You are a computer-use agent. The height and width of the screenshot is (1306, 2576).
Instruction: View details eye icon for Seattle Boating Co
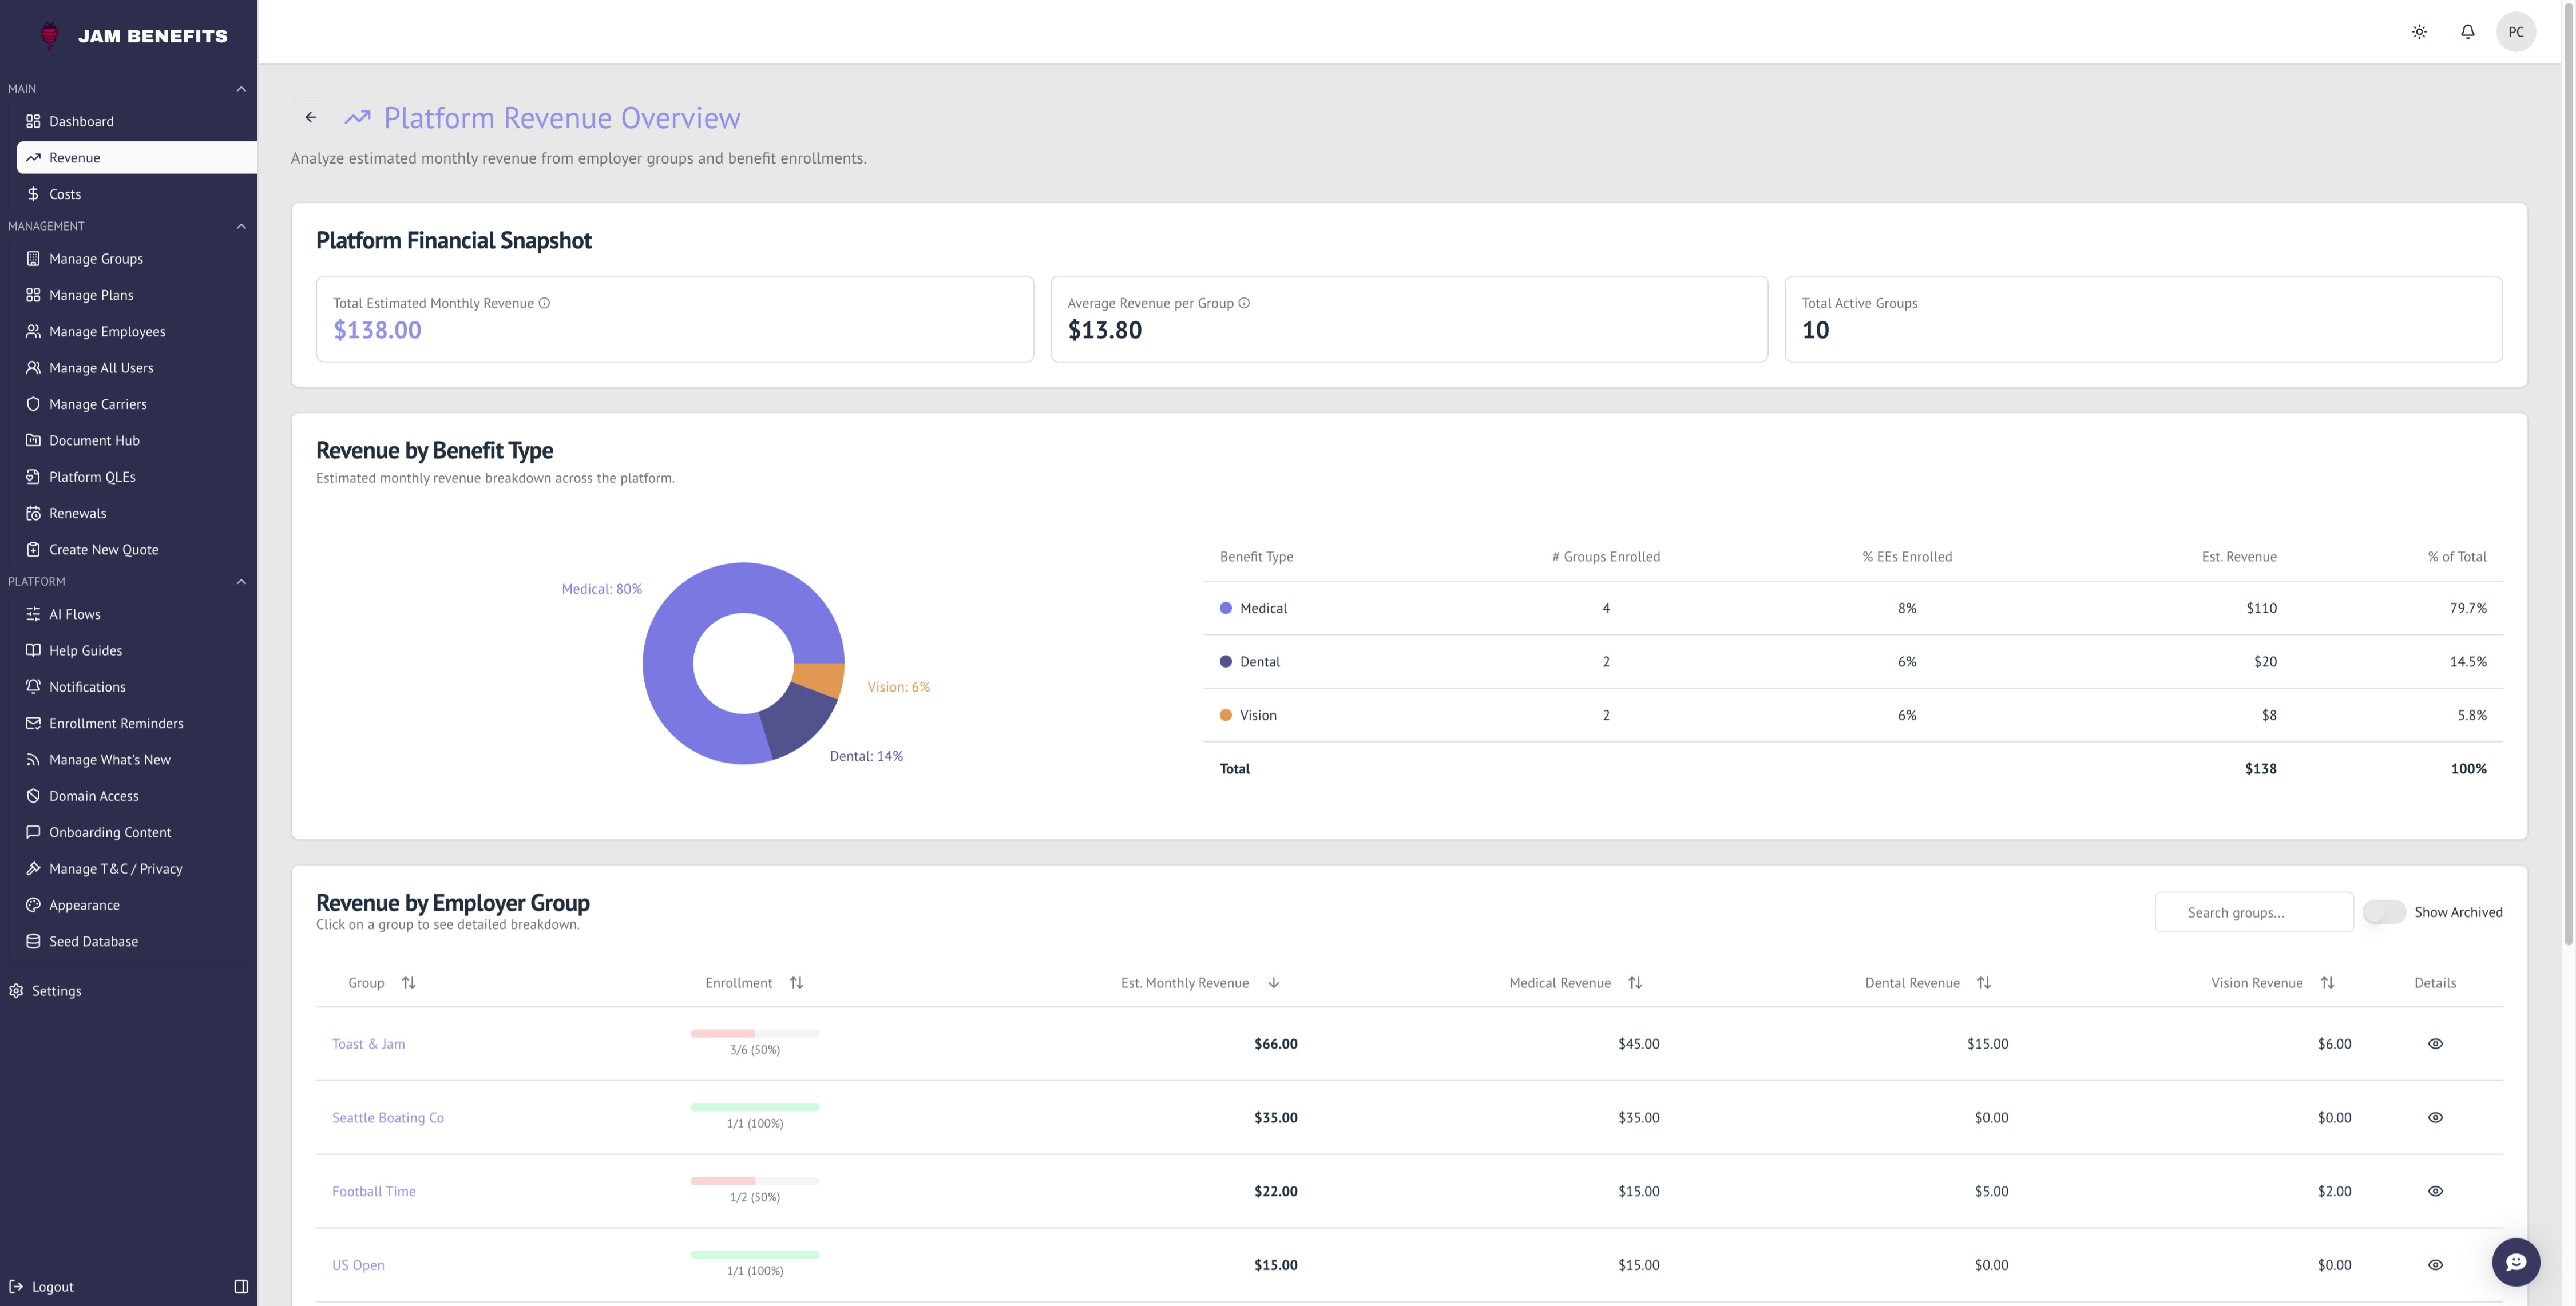coord(2435,1118)
